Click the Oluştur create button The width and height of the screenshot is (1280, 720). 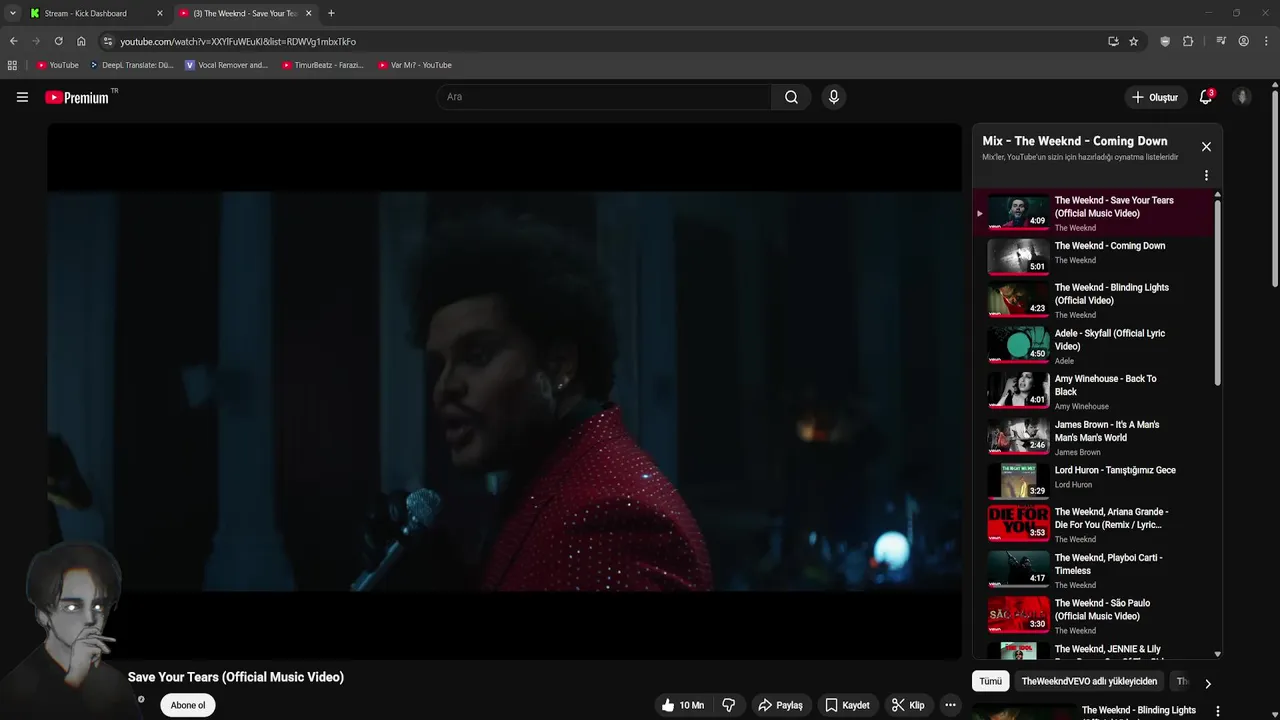click(x=1154, y=97)
